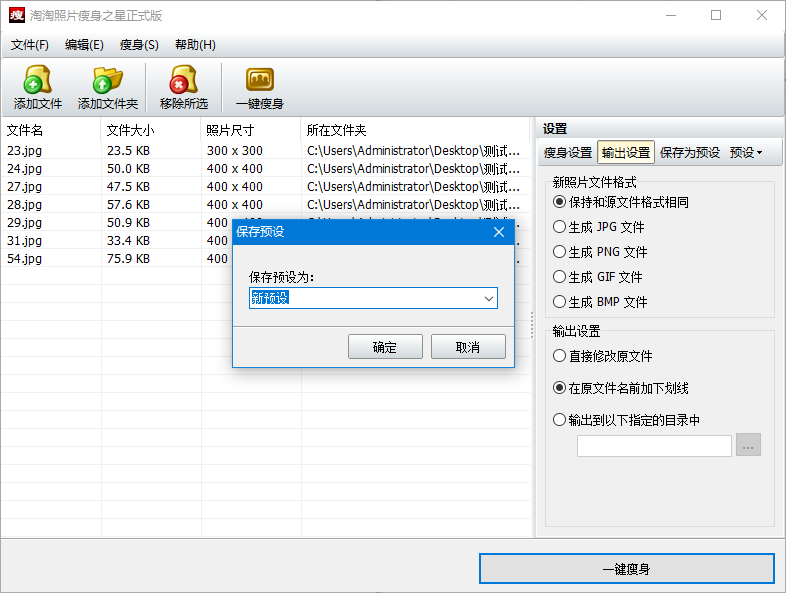Image resolution: width=786 pixels, height=593 pixels.
Task: Click the 文件名 column header
Action: point(50,130)
